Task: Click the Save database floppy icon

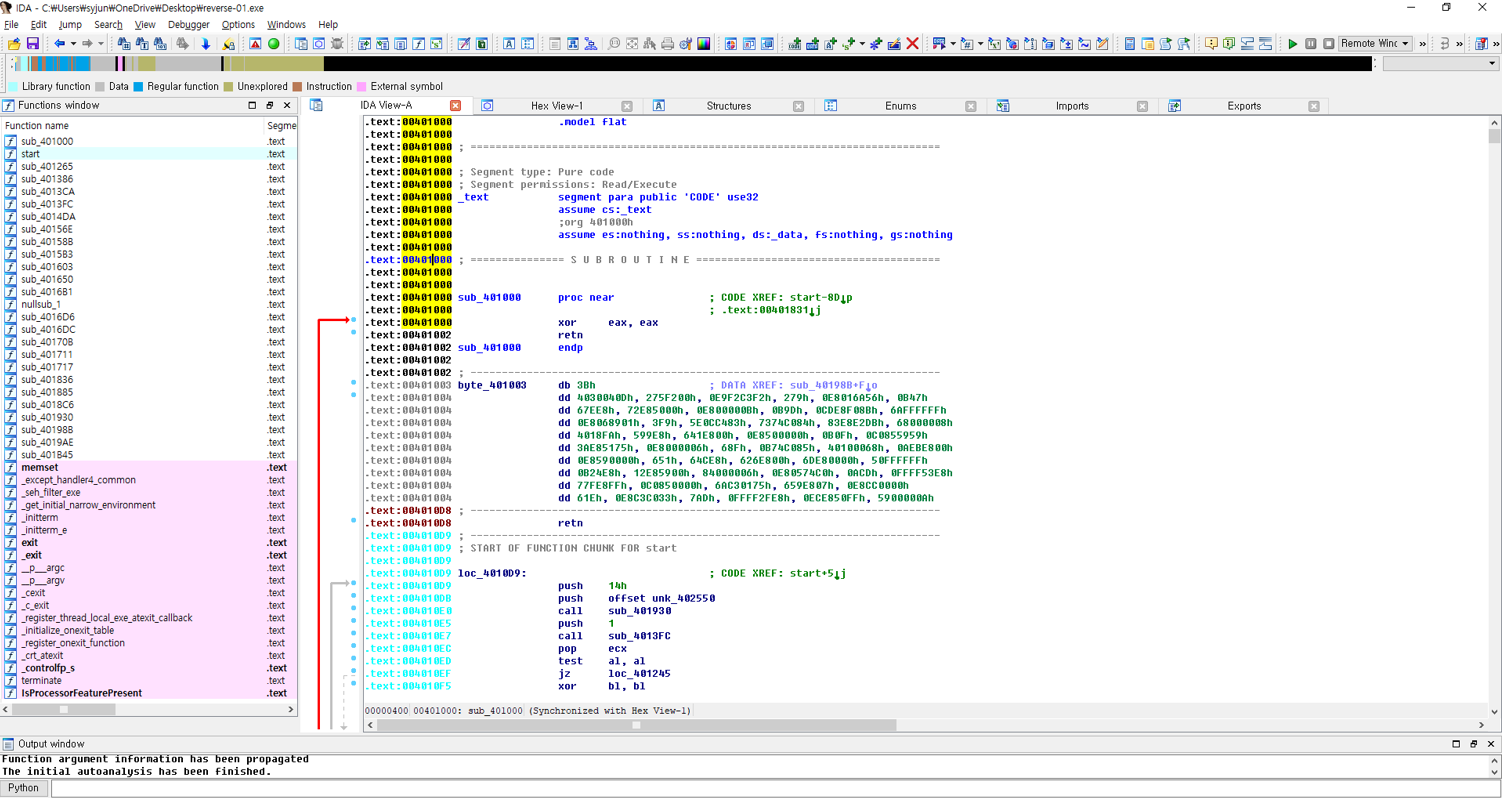Action: click(32, 44)
